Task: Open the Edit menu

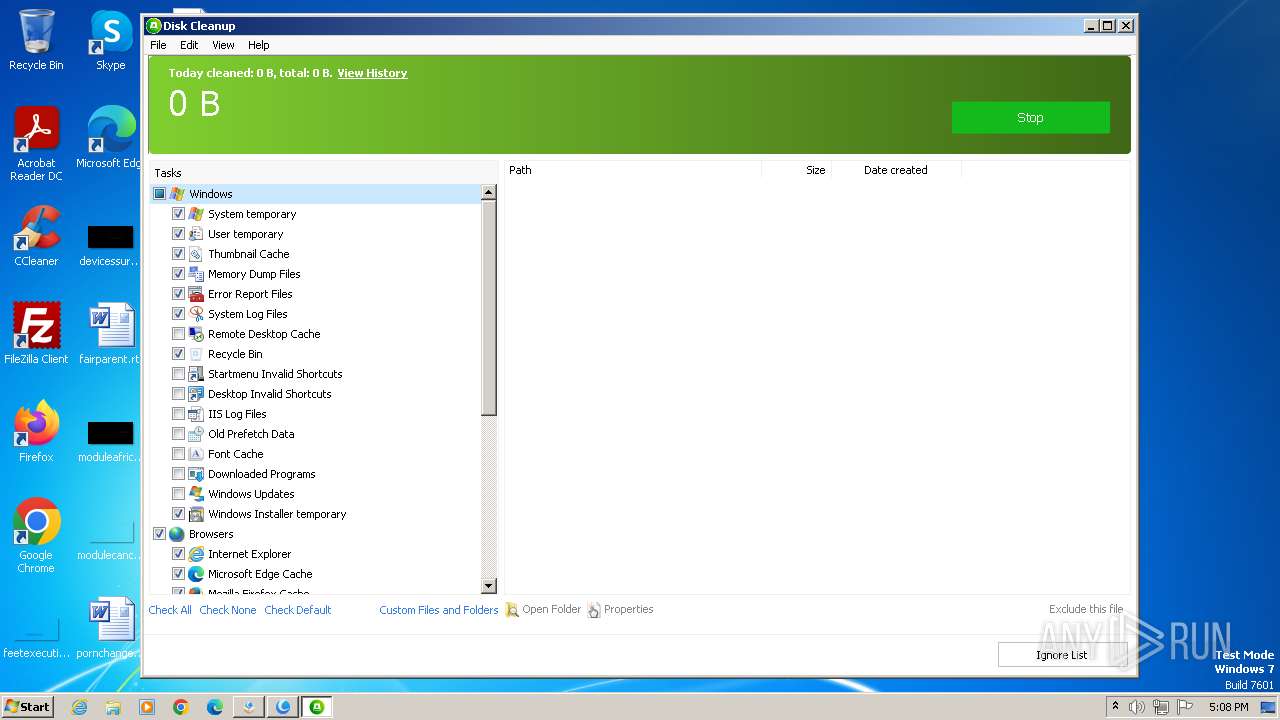Action: [x=189, y=45]
